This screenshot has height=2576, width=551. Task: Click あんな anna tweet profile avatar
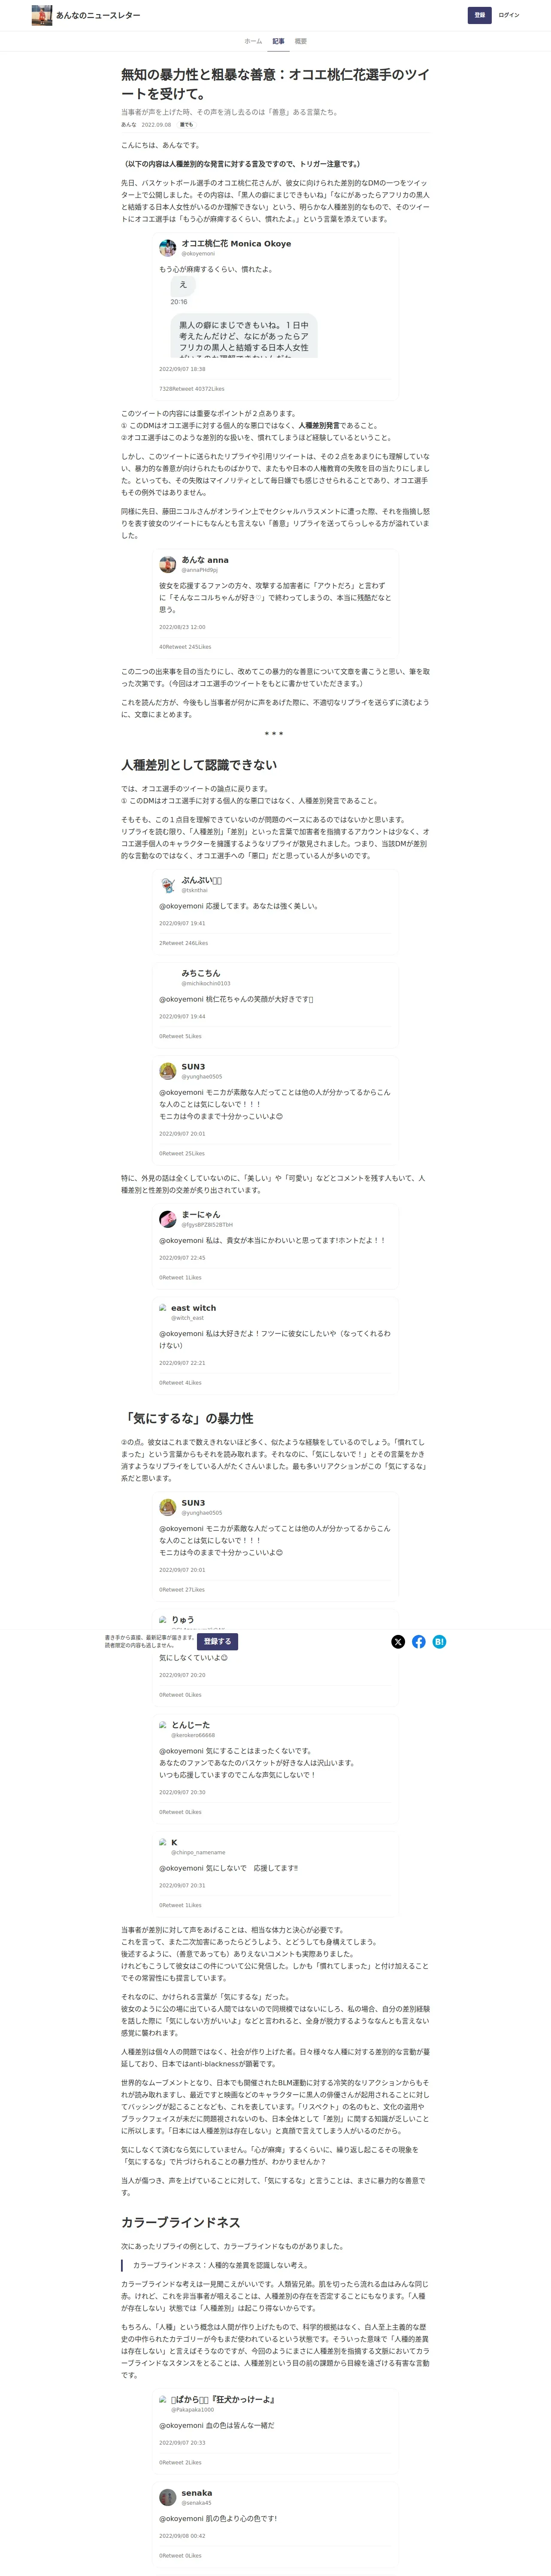[168, 564]
